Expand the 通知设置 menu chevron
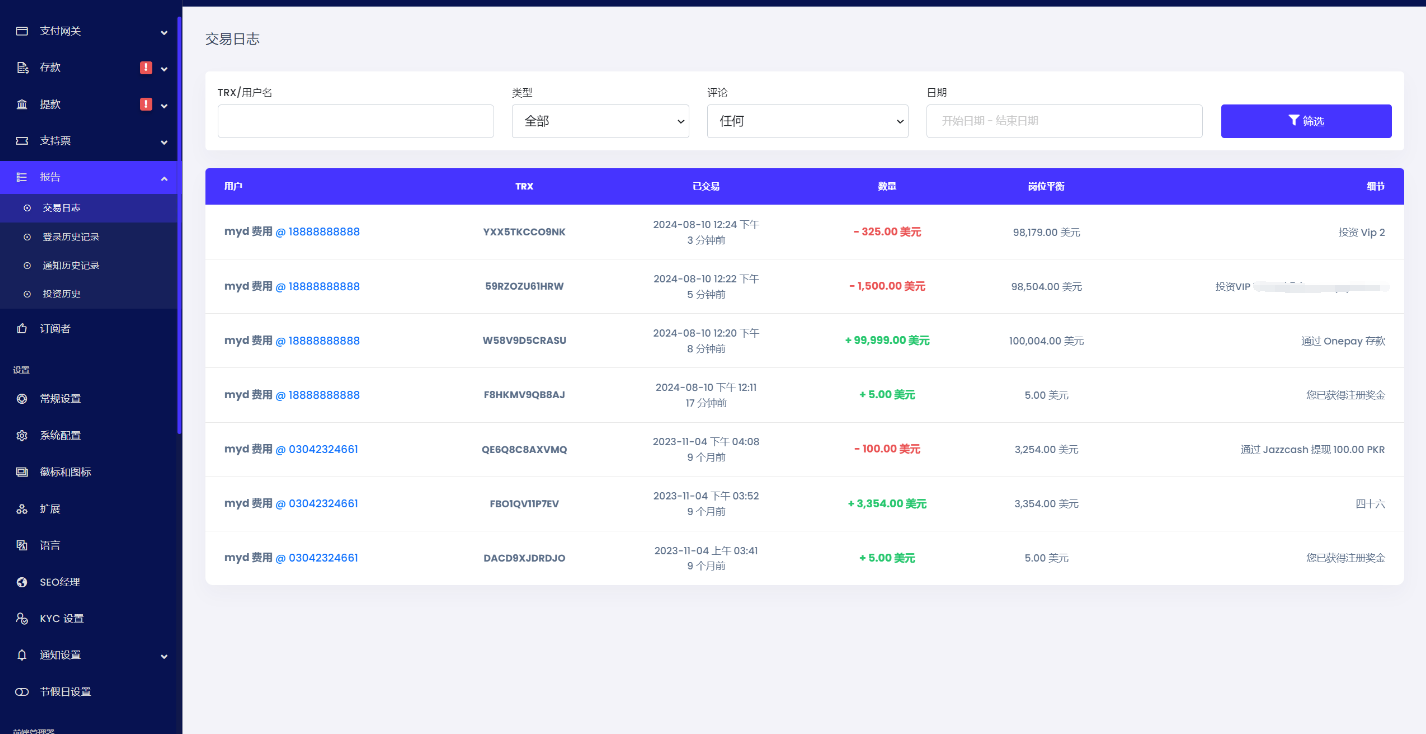The height and width of the screenshot is (734, 1426). pyautogui.click(x=164, y=656)
